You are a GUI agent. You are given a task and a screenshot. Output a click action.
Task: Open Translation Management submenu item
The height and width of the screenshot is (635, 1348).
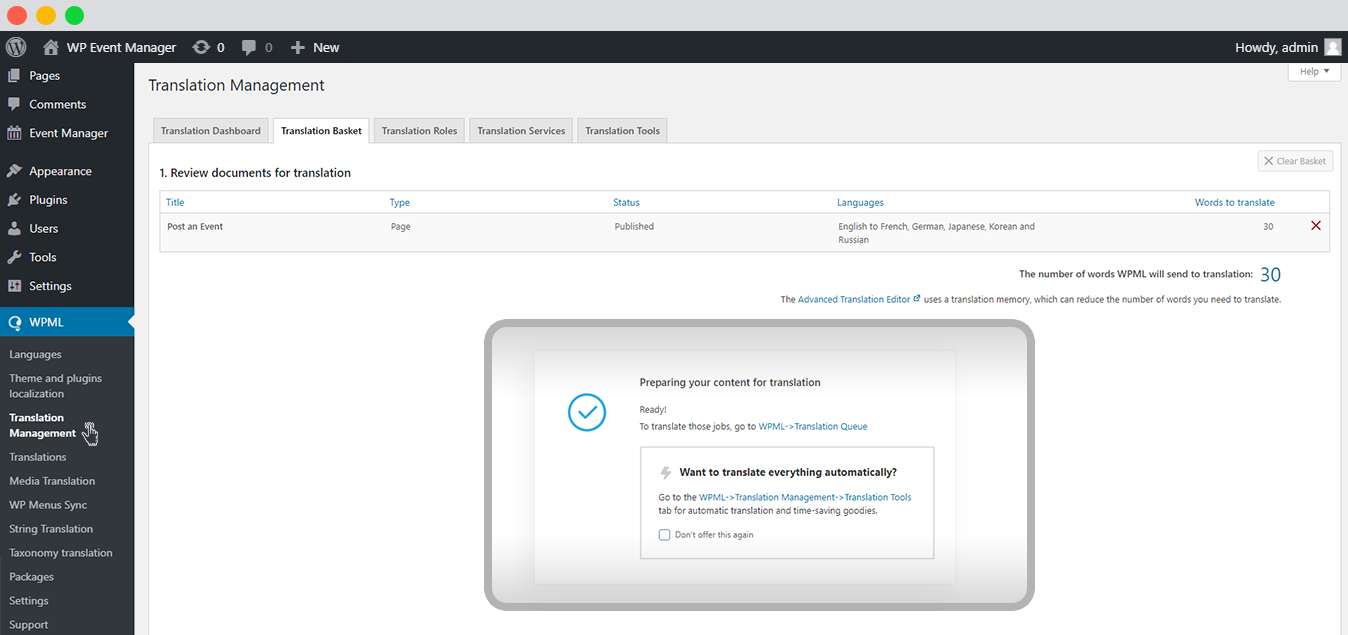coord(43,425)
